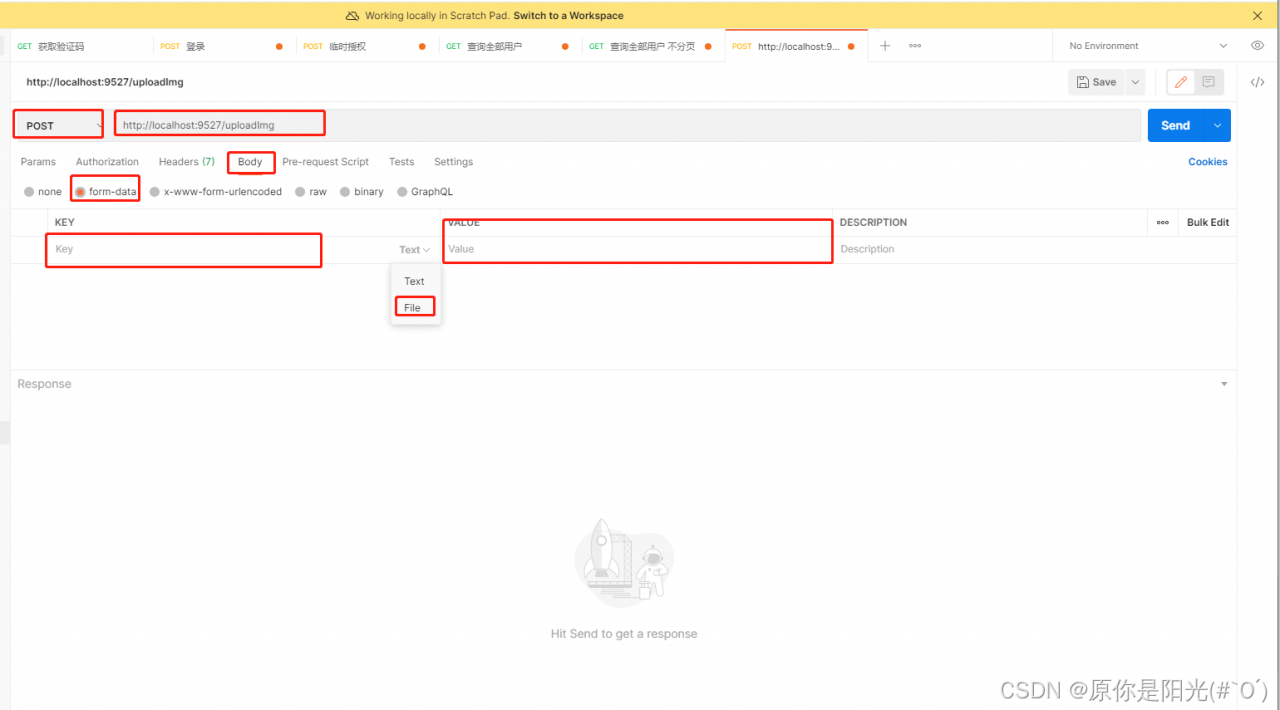Expand the No Environment selector
Screen dimensions: 1280x710
1143,45
